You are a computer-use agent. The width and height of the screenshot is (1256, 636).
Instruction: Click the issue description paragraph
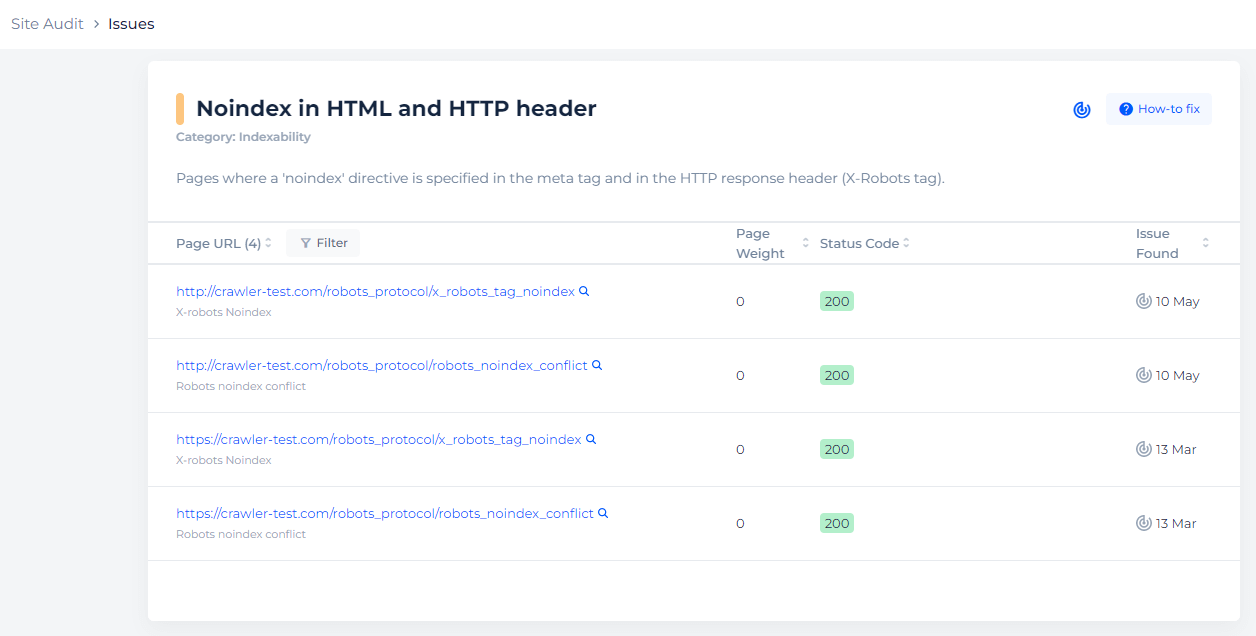coord(560,179)
